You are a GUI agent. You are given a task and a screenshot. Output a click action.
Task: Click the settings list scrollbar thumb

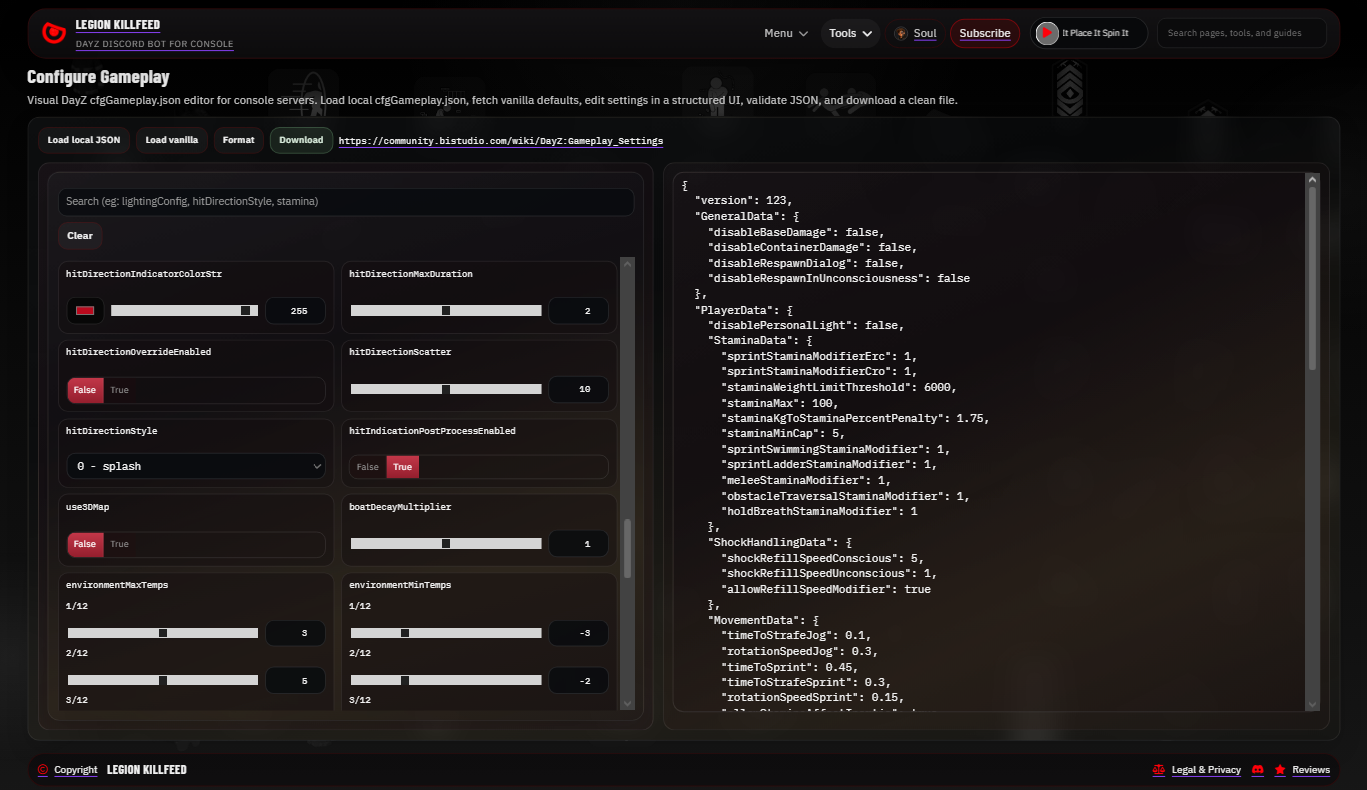(x=628, y=548)
